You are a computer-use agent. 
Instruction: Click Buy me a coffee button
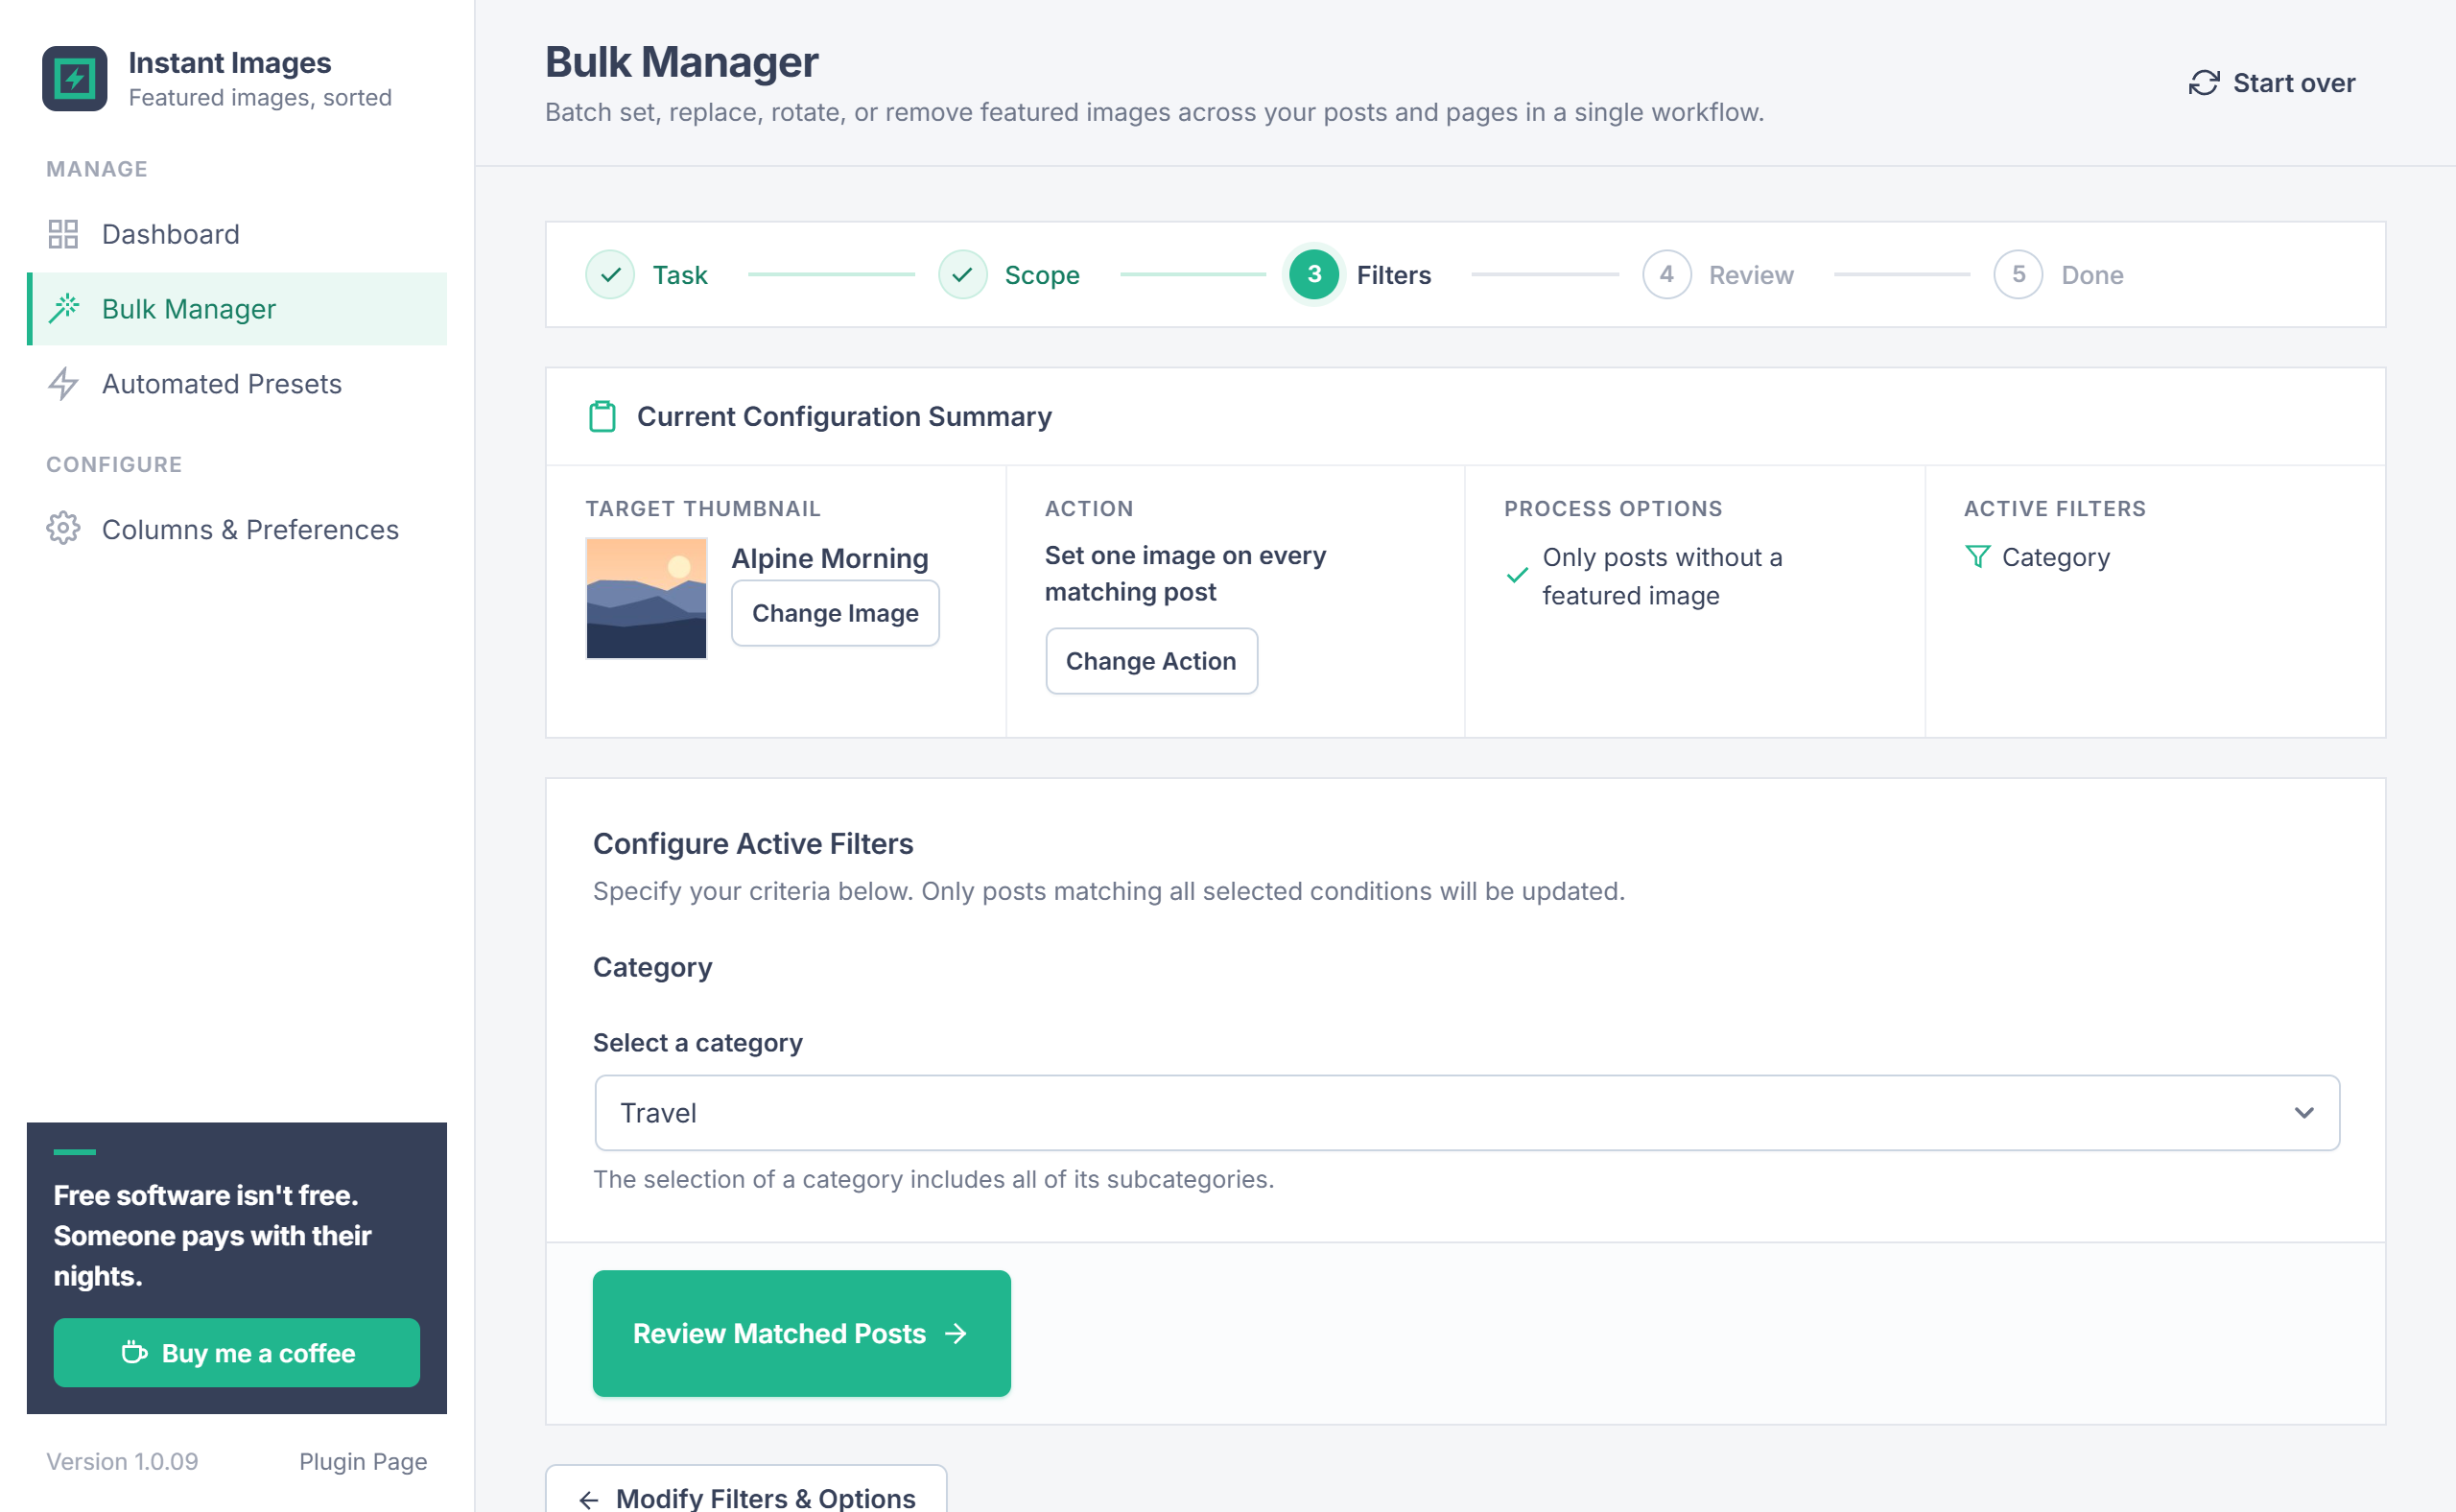click(x=237, y=1352)
